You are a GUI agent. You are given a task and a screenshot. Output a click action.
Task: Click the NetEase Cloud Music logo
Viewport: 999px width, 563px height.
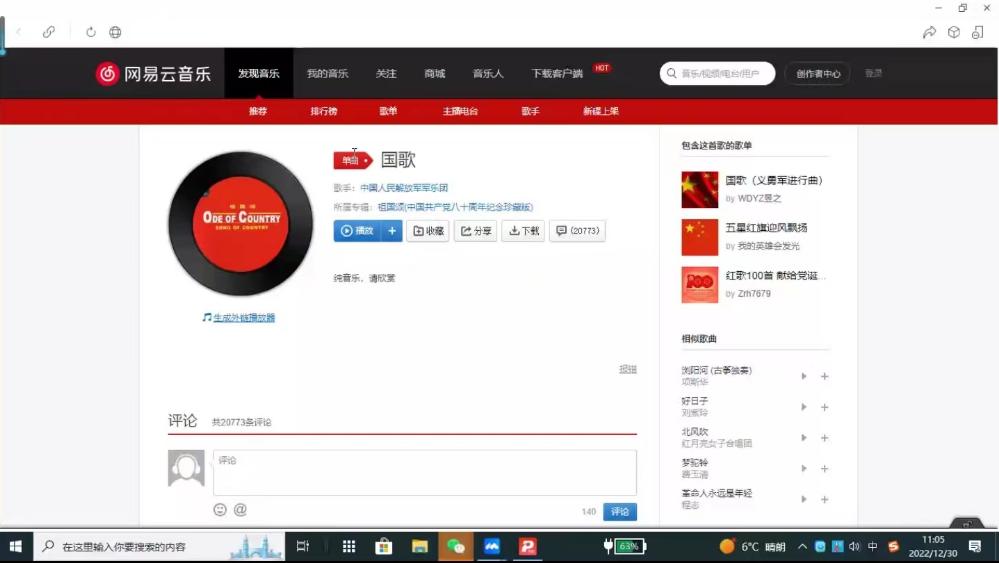pos(153,74)
